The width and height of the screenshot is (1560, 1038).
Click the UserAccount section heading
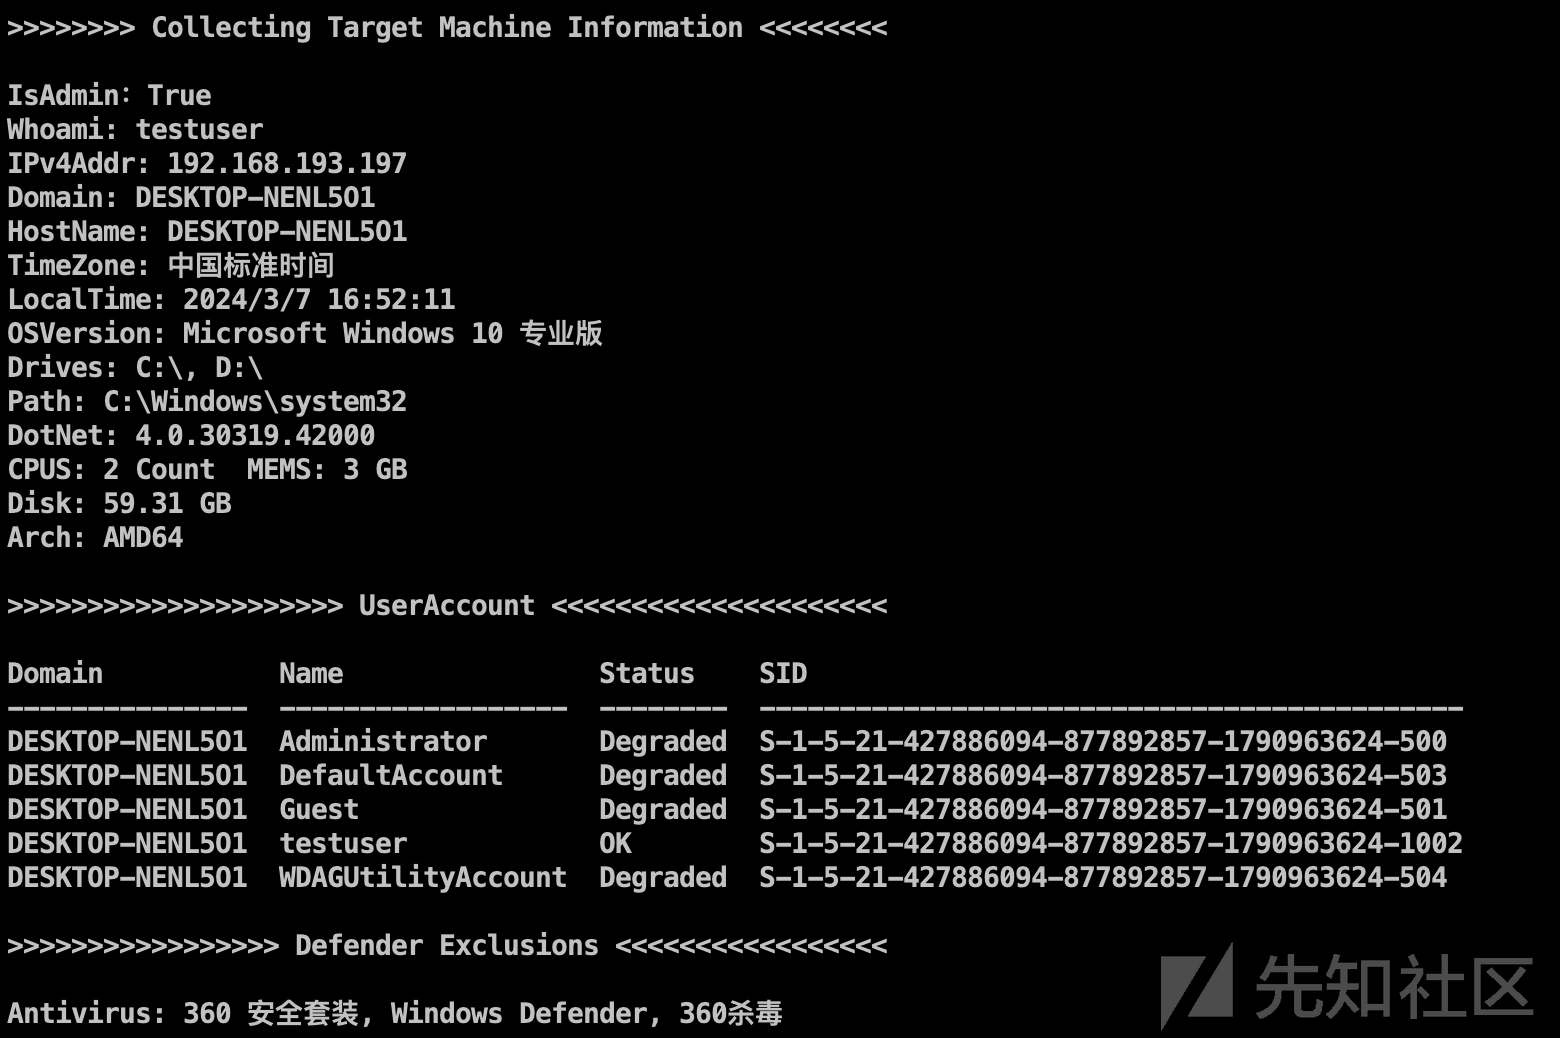pos(447,605)
